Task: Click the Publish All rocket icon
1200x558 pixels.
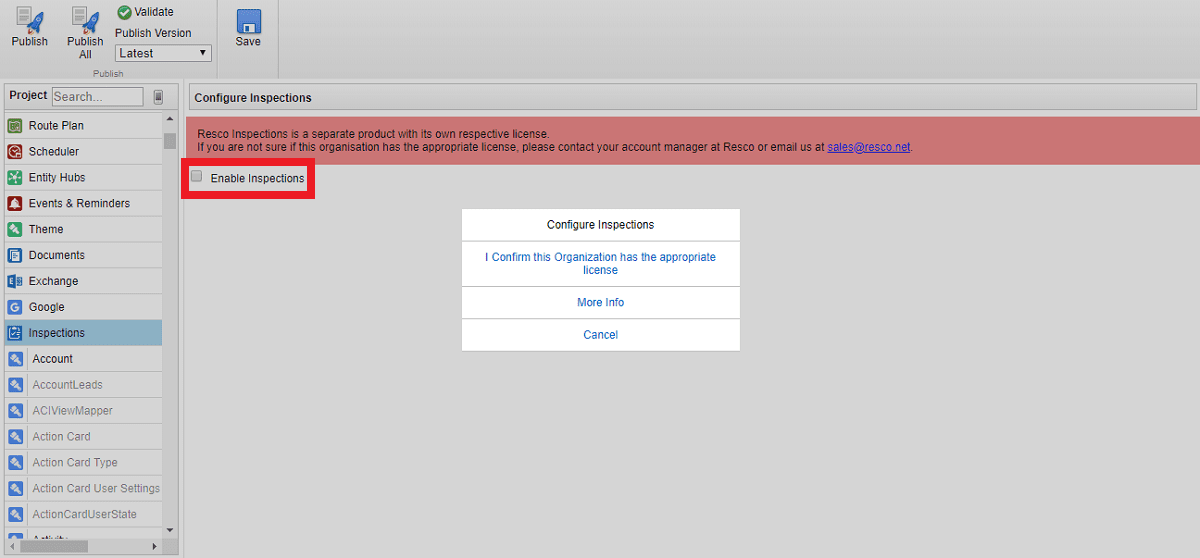Action: pos(85,19)
